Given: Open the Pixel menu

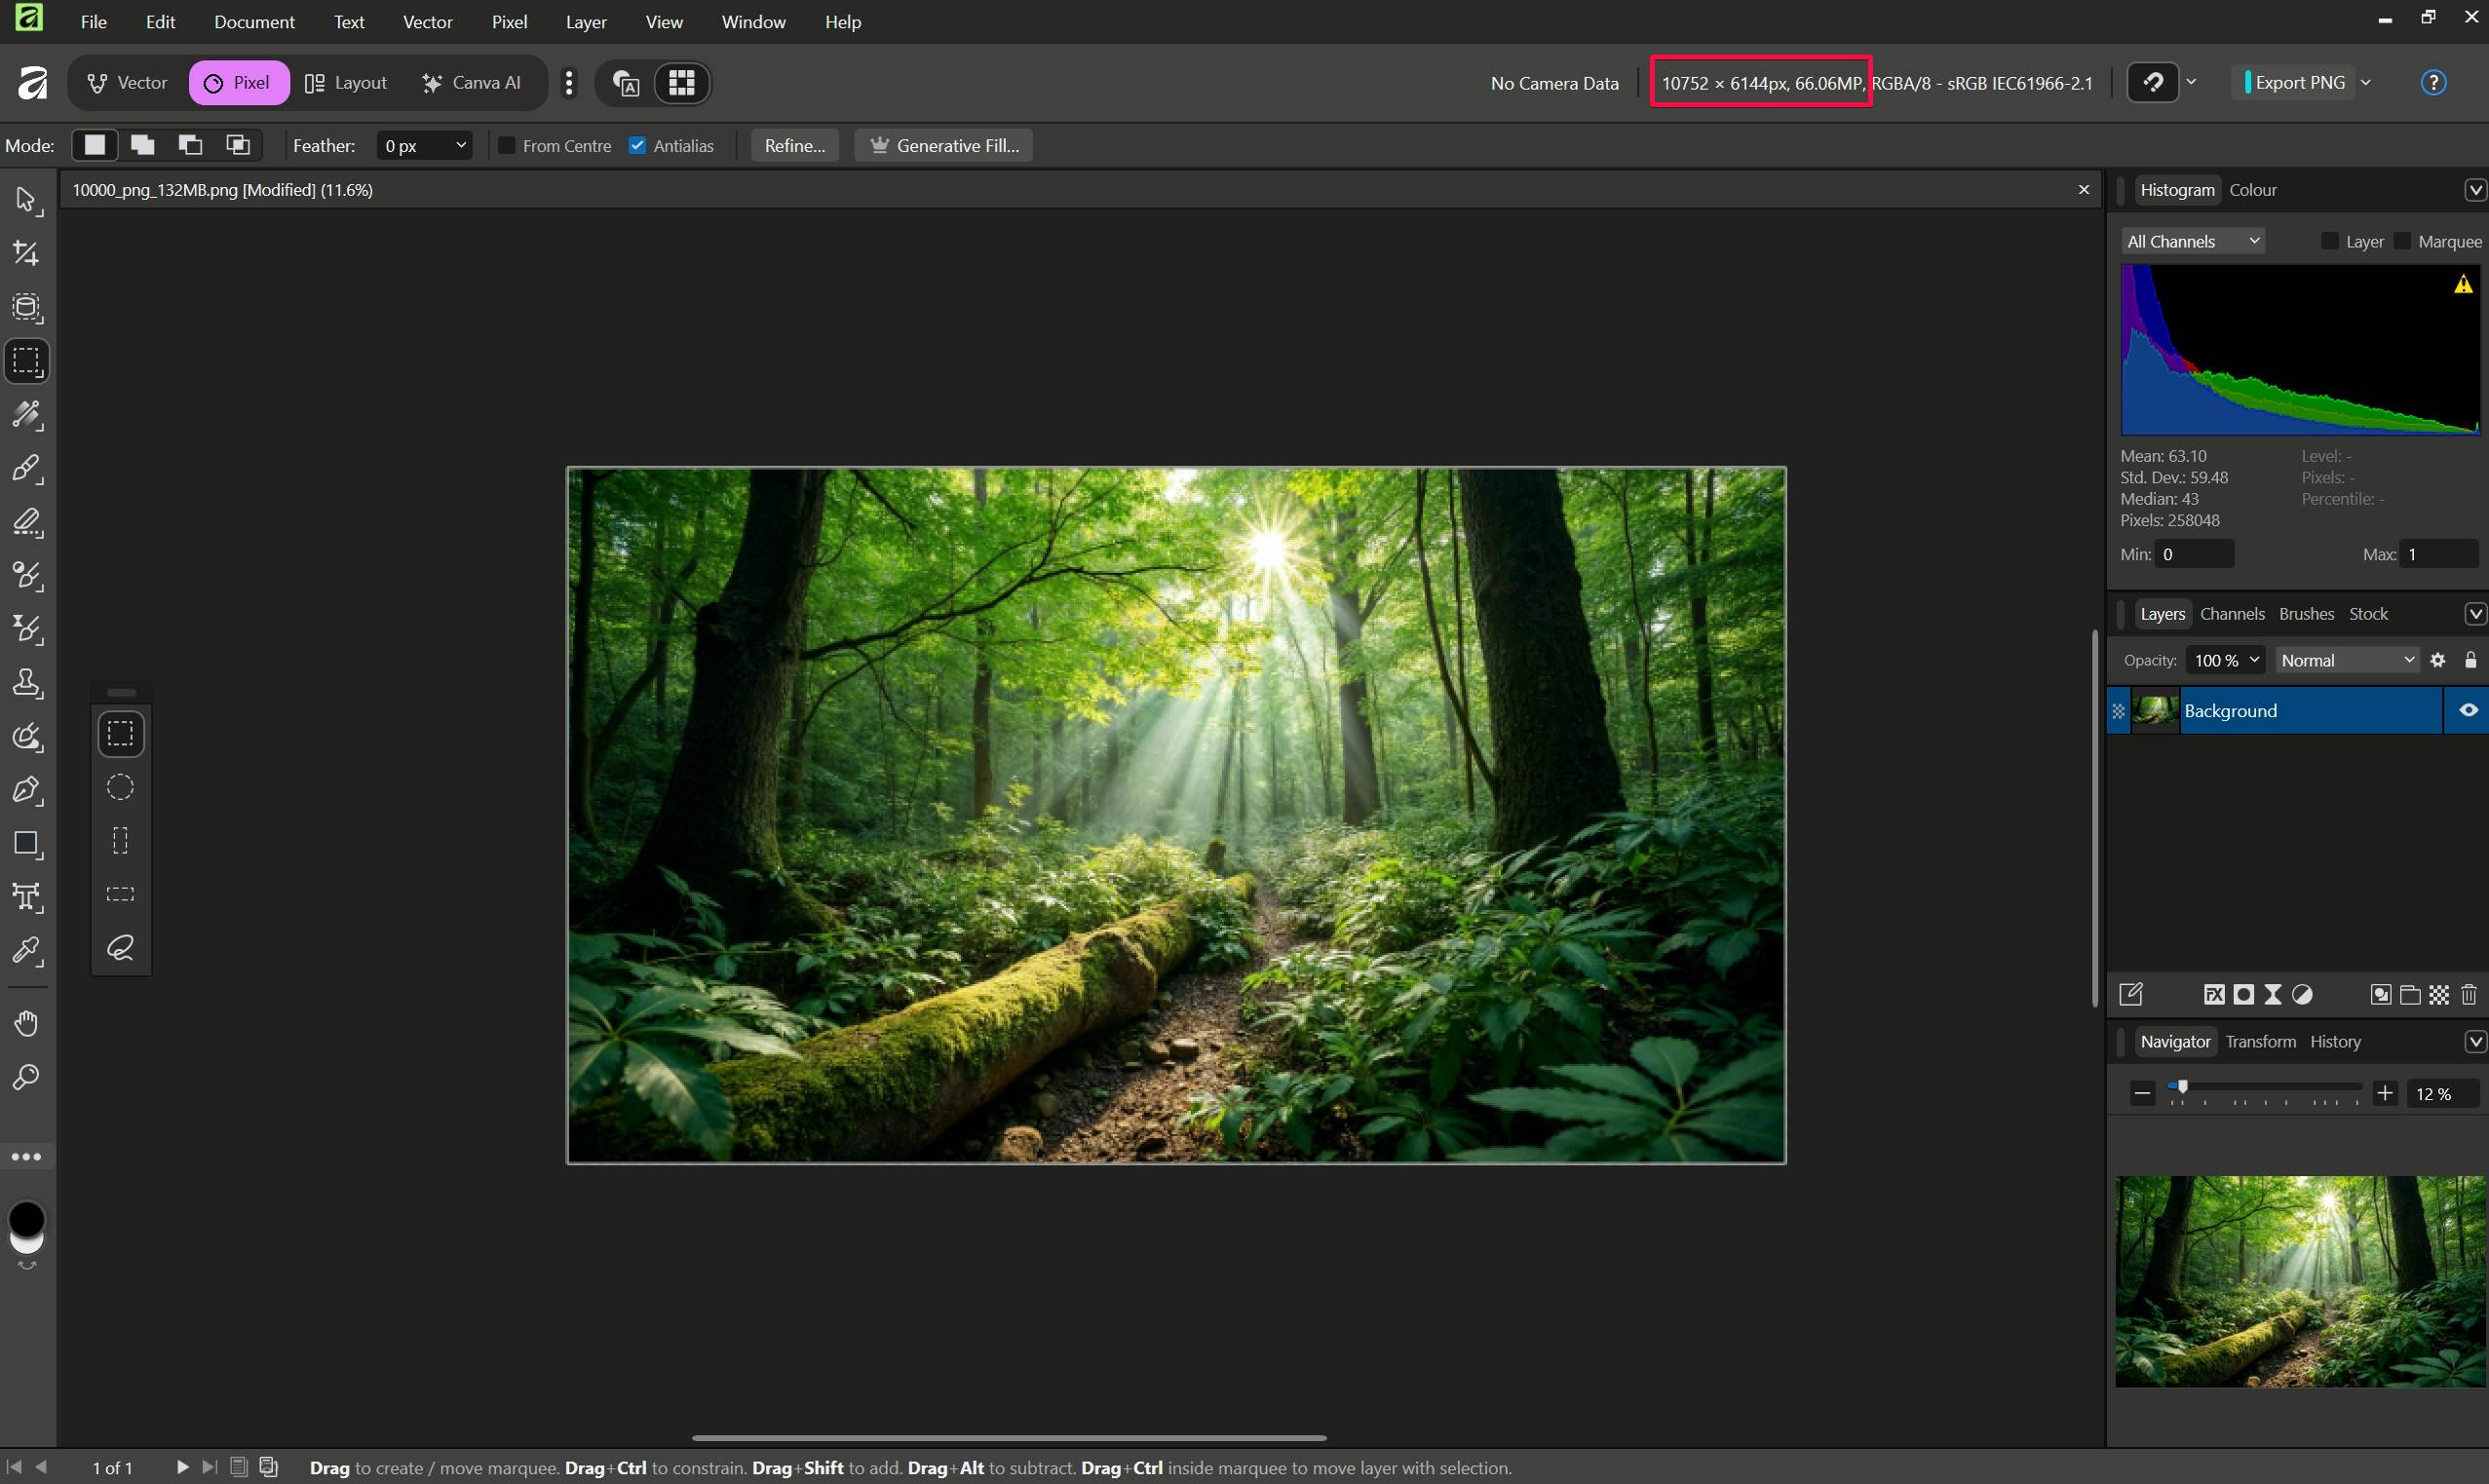Looking at the screenshot, I should point(508,22).
